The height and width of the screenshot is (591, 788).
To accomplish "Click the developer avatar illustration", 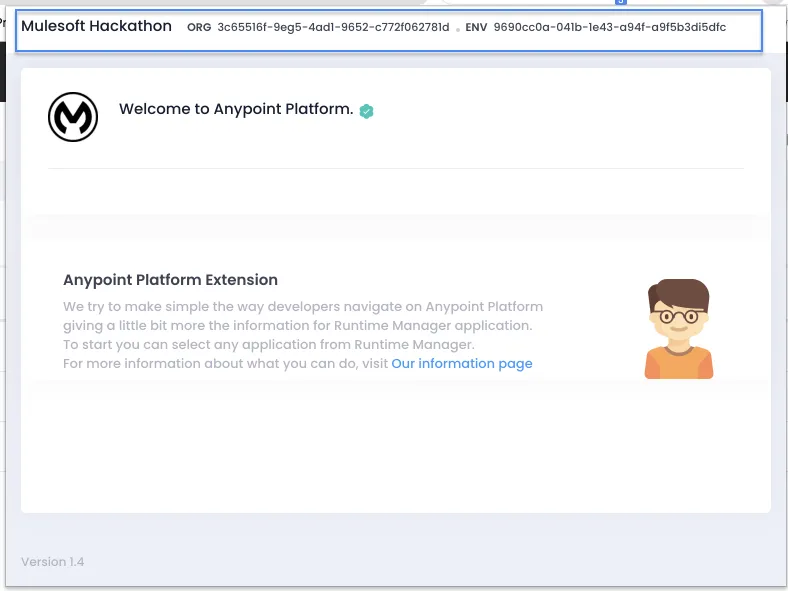I will pyautogui.click(x=678, y=329).
